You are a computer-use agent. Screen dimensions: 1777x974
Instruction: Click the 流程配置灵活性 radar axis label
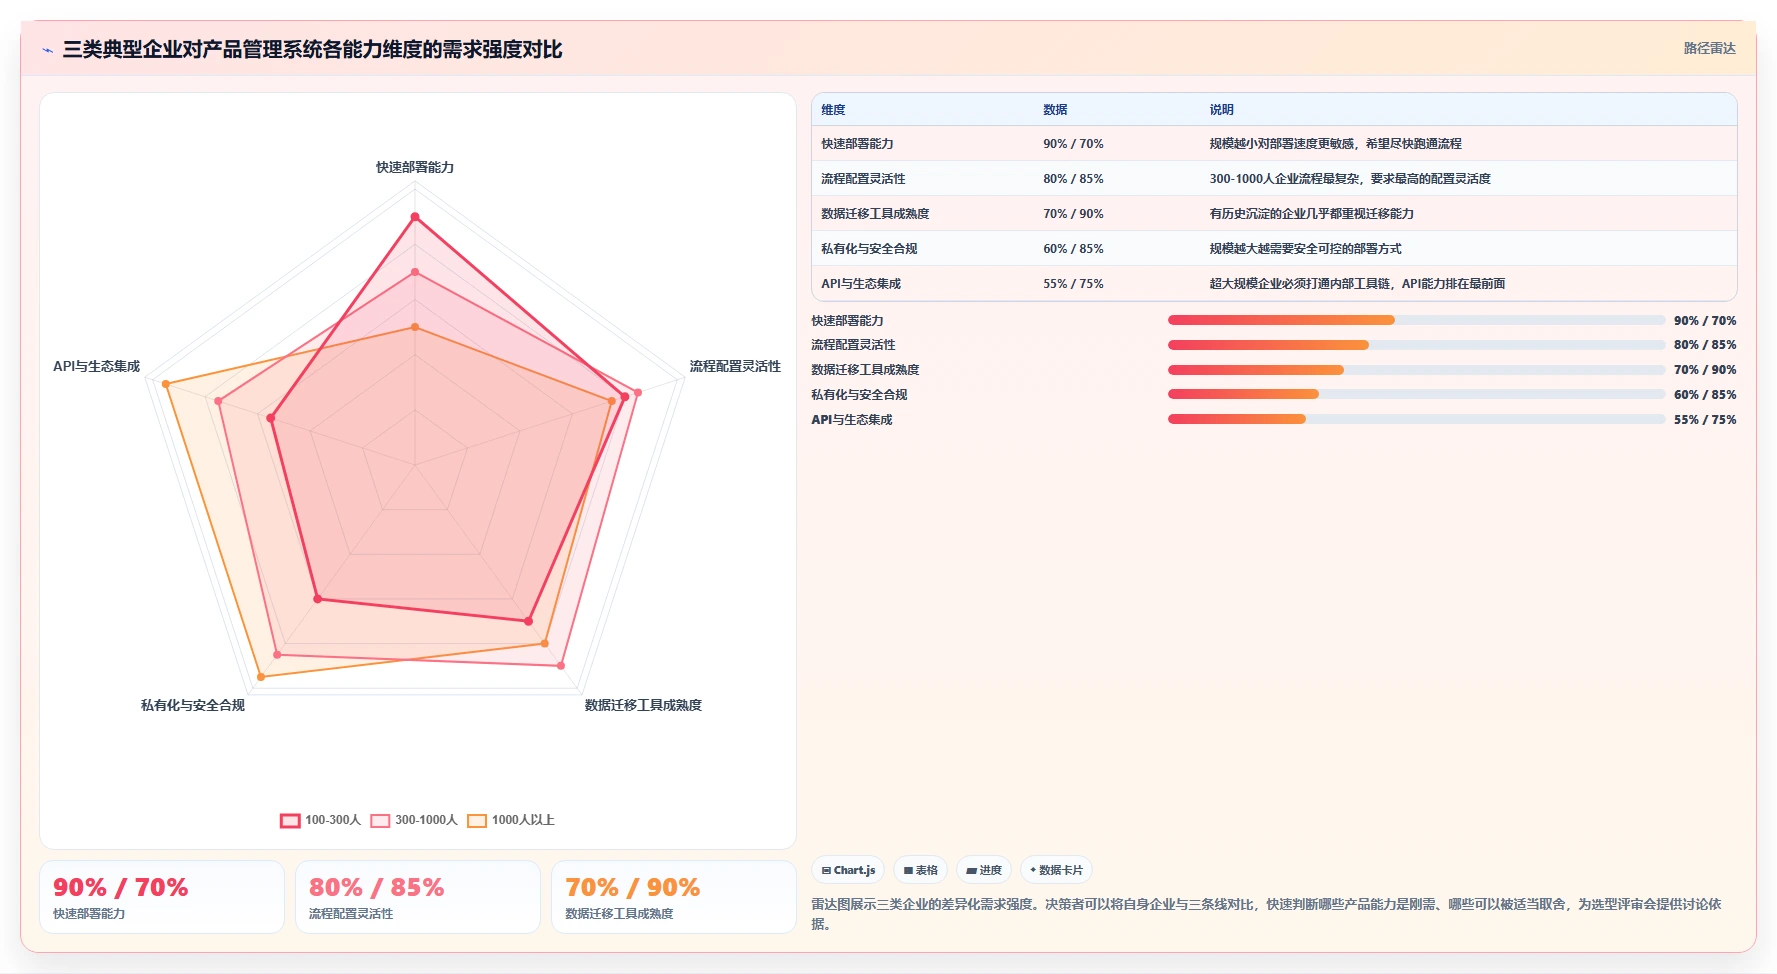(x=735, y=367)
